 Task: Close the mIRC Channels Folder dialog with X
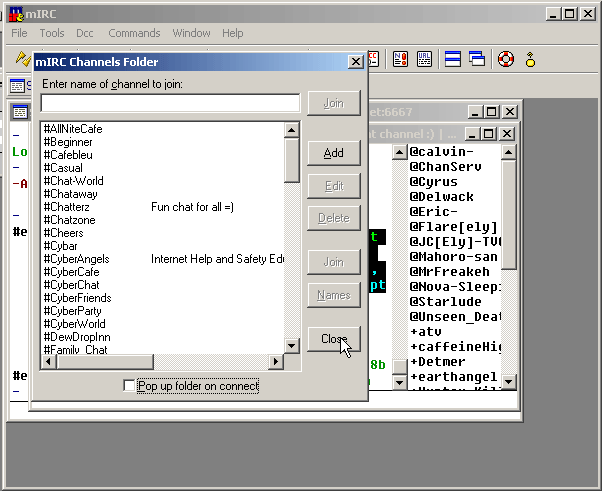coord(356,62)
